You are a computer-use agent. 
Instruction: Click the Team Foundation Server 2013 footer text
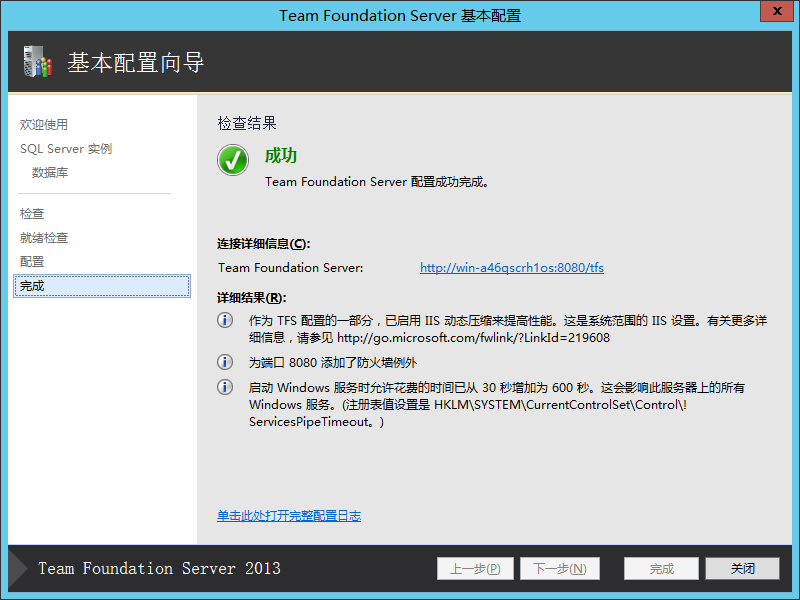[159, 568]
